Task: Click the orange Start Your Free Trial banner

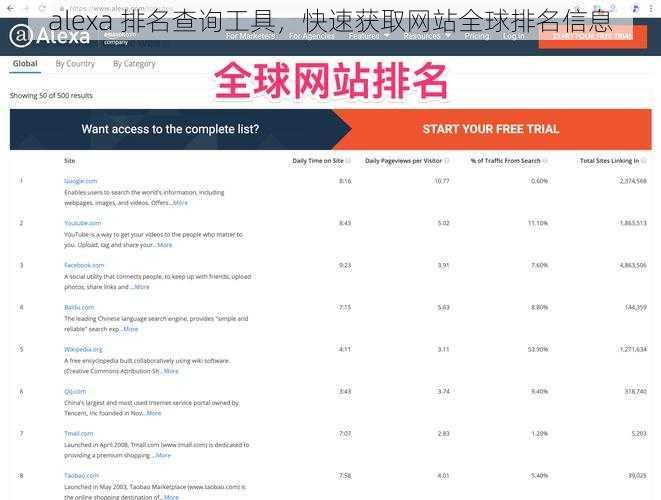Action: click(x=491, y=129)
